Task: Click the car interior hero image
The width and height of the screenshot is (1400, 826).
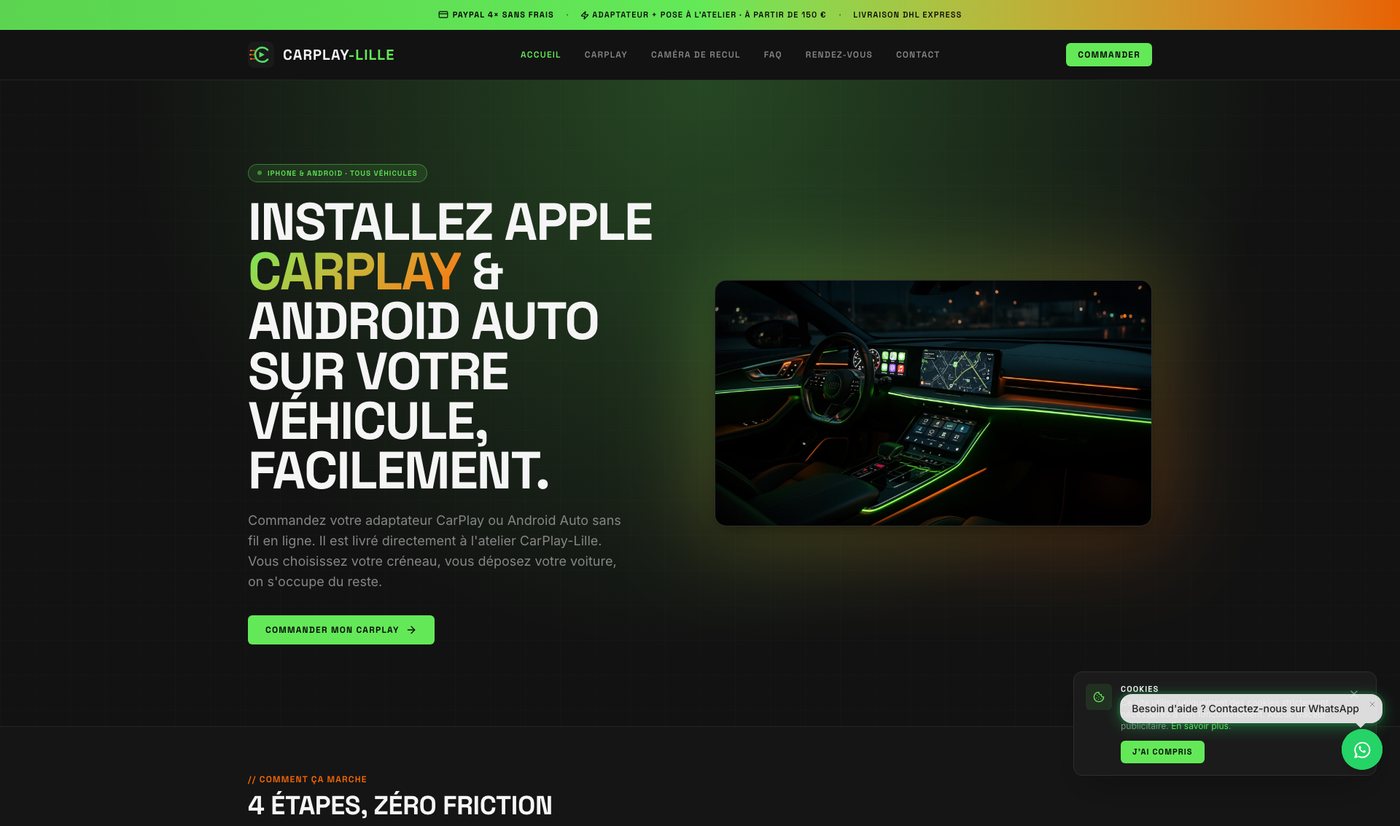Action: pos(933,403)
